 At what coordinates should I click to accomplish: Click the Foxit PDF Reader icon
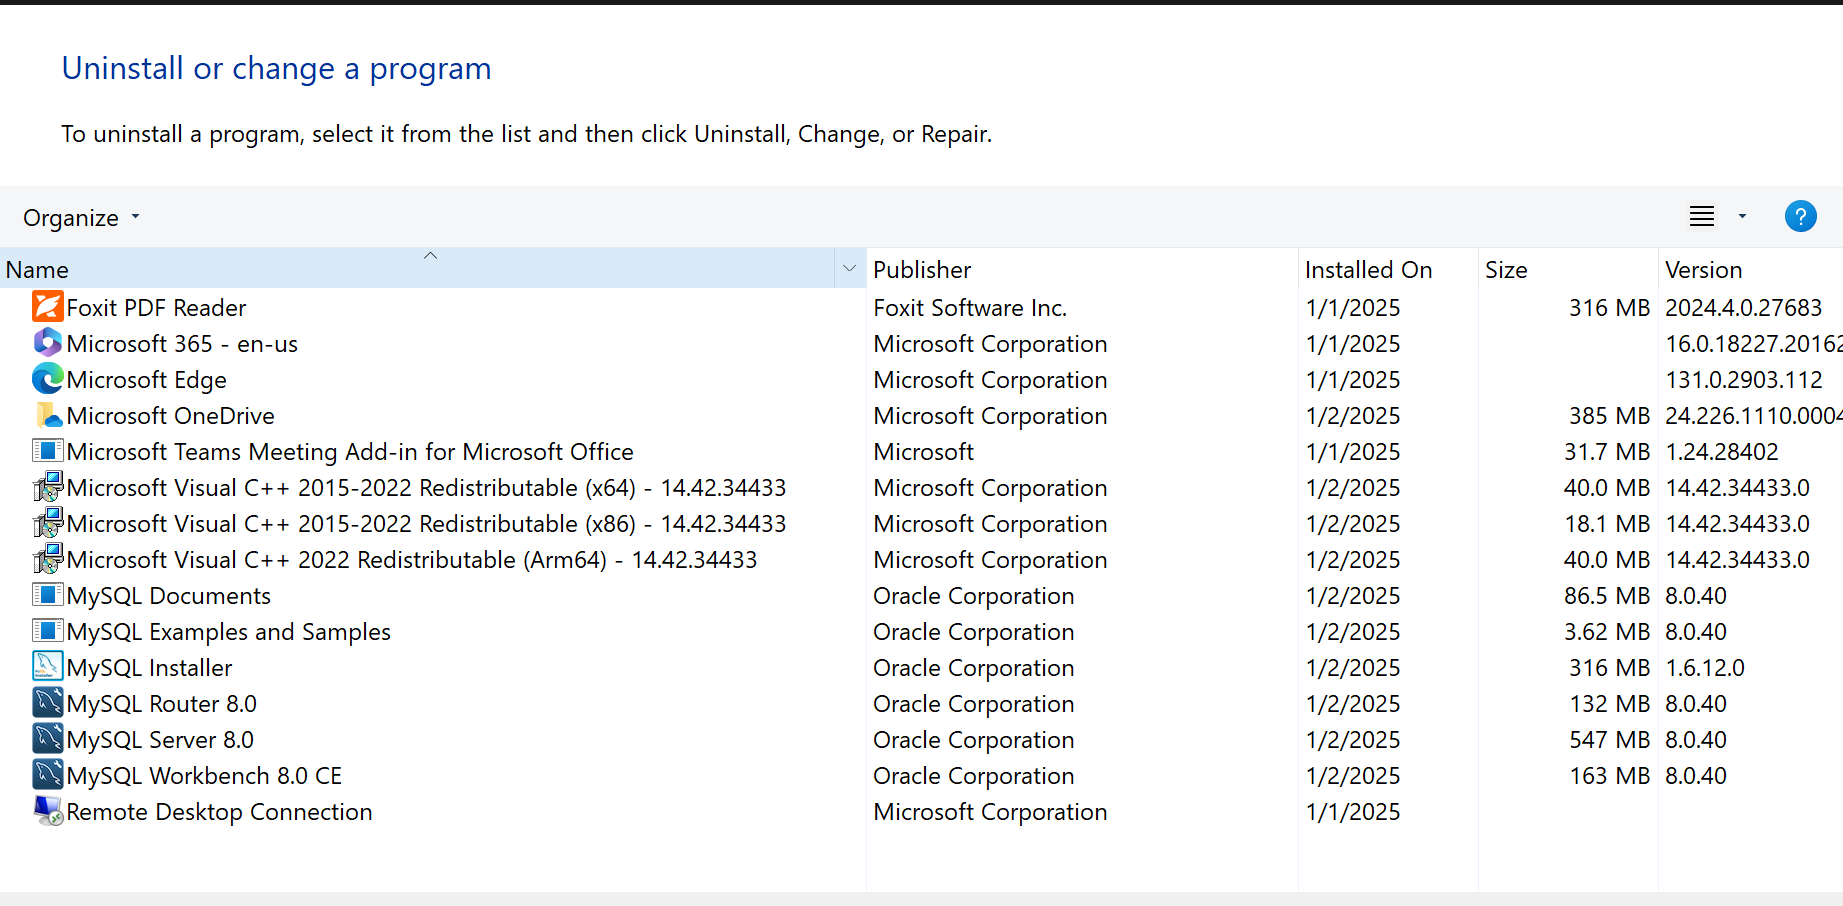pyautogui.click(x=48, y=306)
